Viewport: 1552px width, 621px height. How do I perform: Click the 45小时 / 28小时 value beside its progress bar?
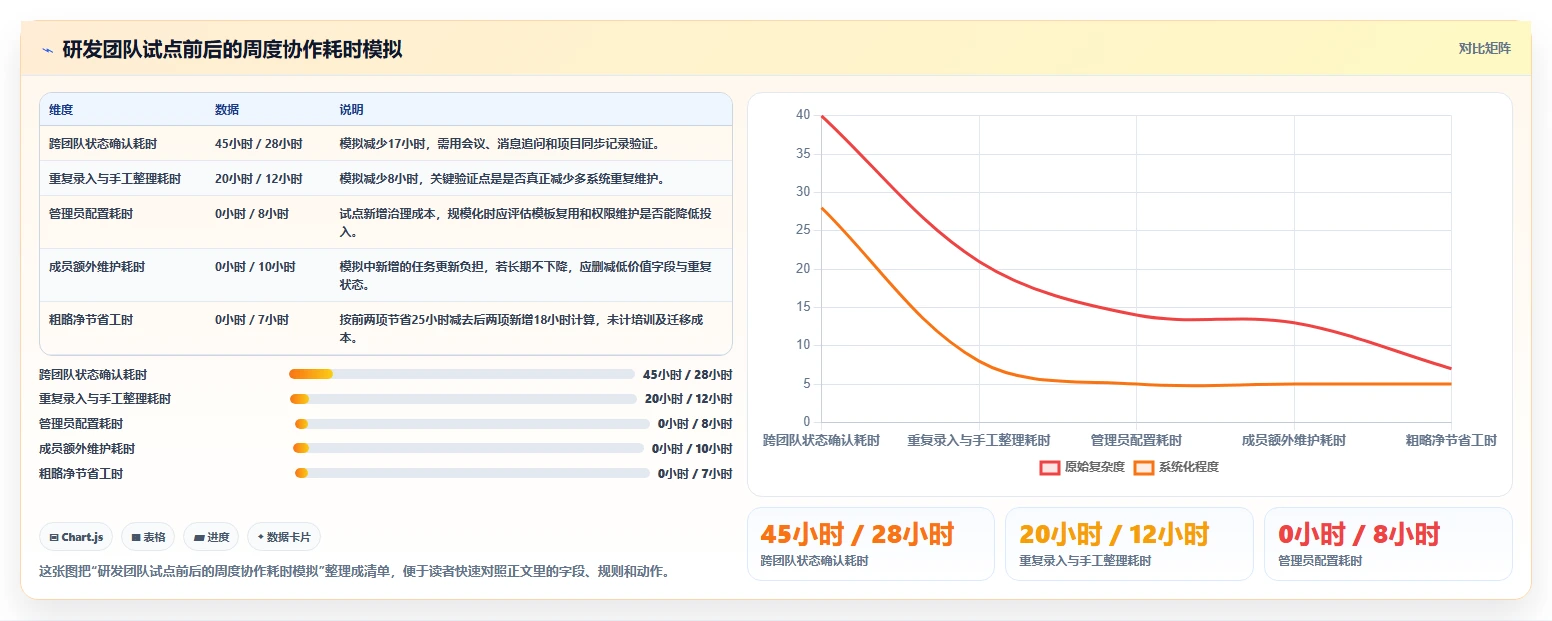(688, 374)
